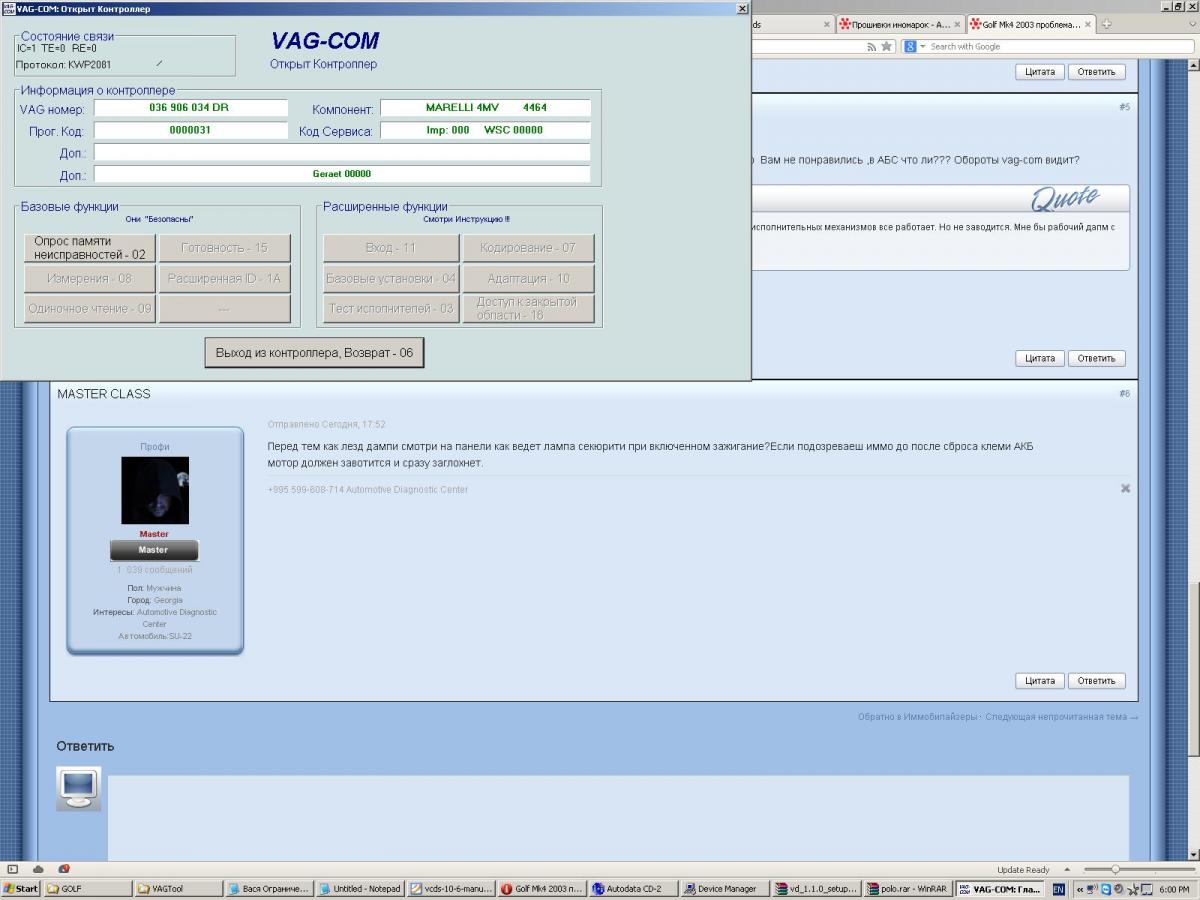Click Ответить button in post #5

pos(1096,359)
